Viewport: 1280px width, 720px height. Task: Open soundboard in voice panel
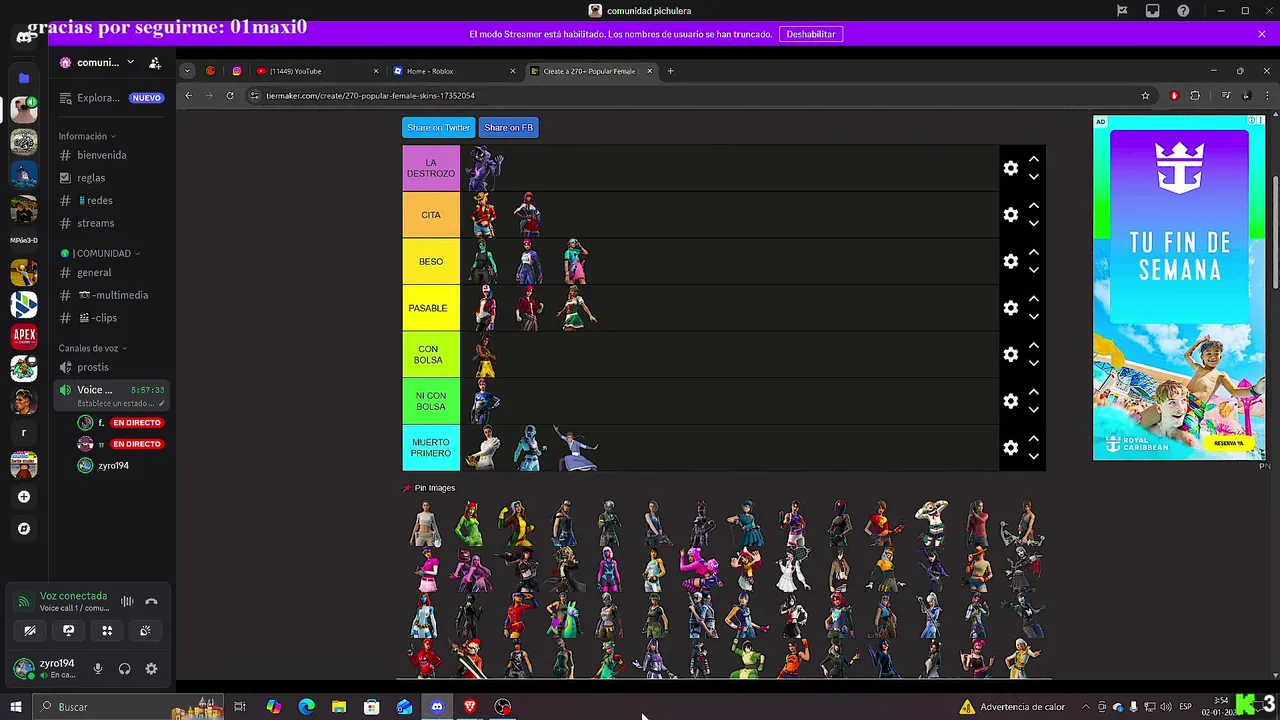click(x=145, y=630)
